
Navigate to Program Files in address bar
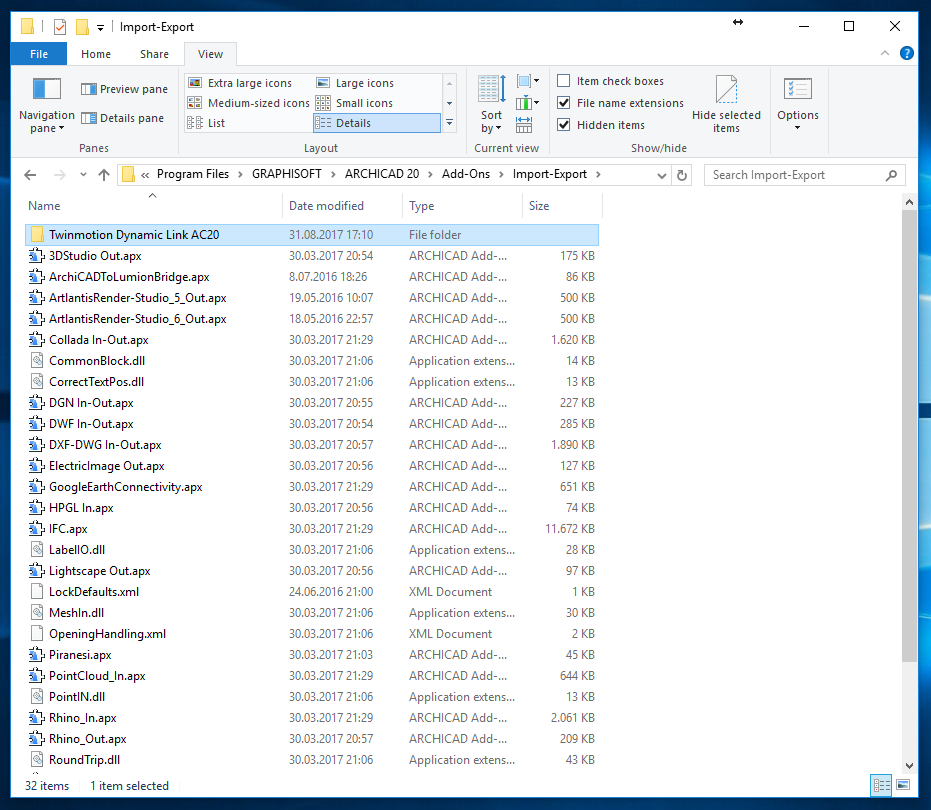coord(193,174)
